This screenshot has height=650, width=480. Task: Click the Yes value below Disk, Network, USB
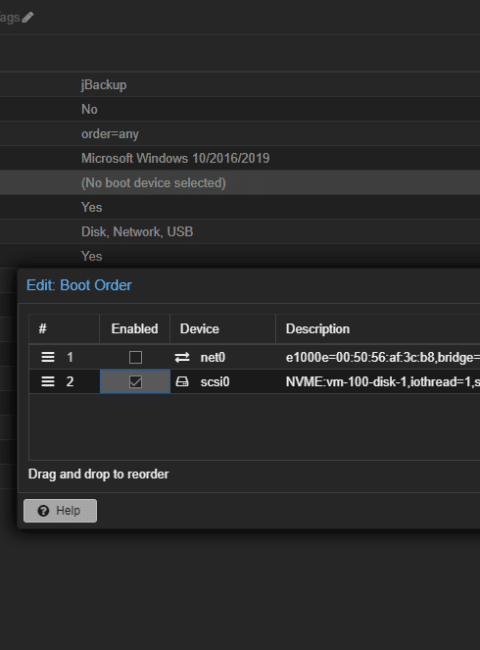(x=91, y=256)
